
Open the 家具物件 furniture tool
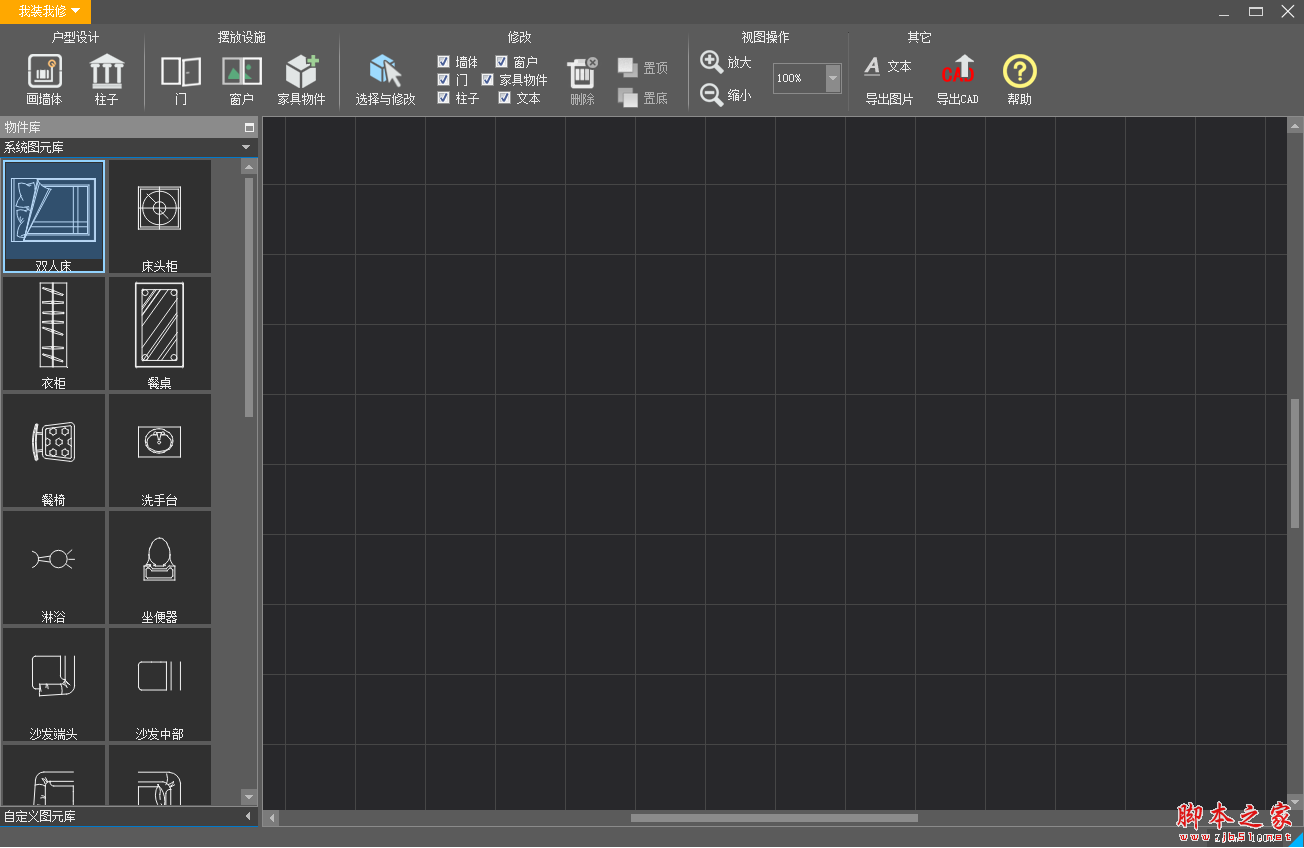(x=303, y=79)
